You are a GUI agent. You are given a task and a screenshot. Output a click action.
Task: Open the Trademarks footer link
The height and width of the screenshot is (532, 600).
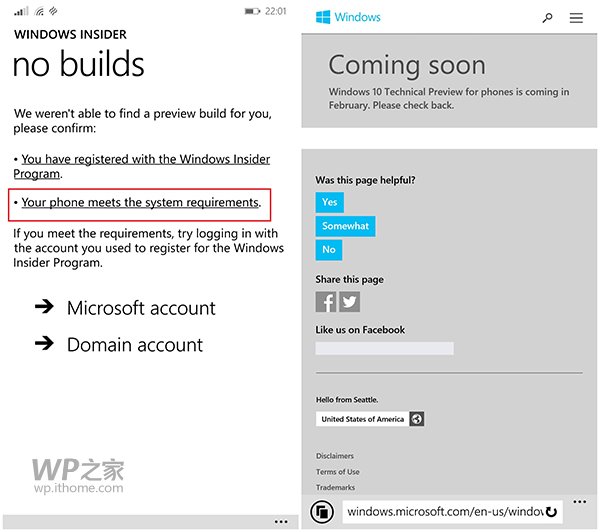(x=335, y=488)
